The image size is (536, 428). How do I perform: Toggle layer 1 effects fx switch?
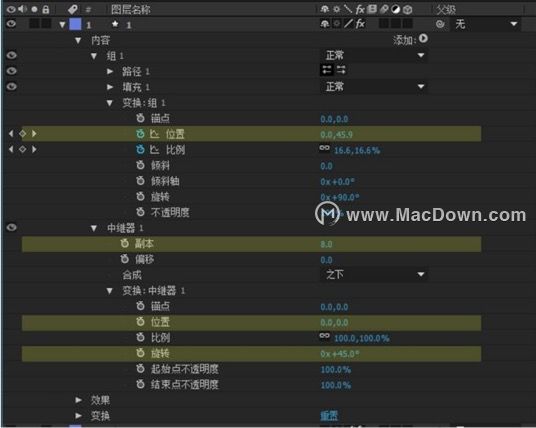(360, 24)
